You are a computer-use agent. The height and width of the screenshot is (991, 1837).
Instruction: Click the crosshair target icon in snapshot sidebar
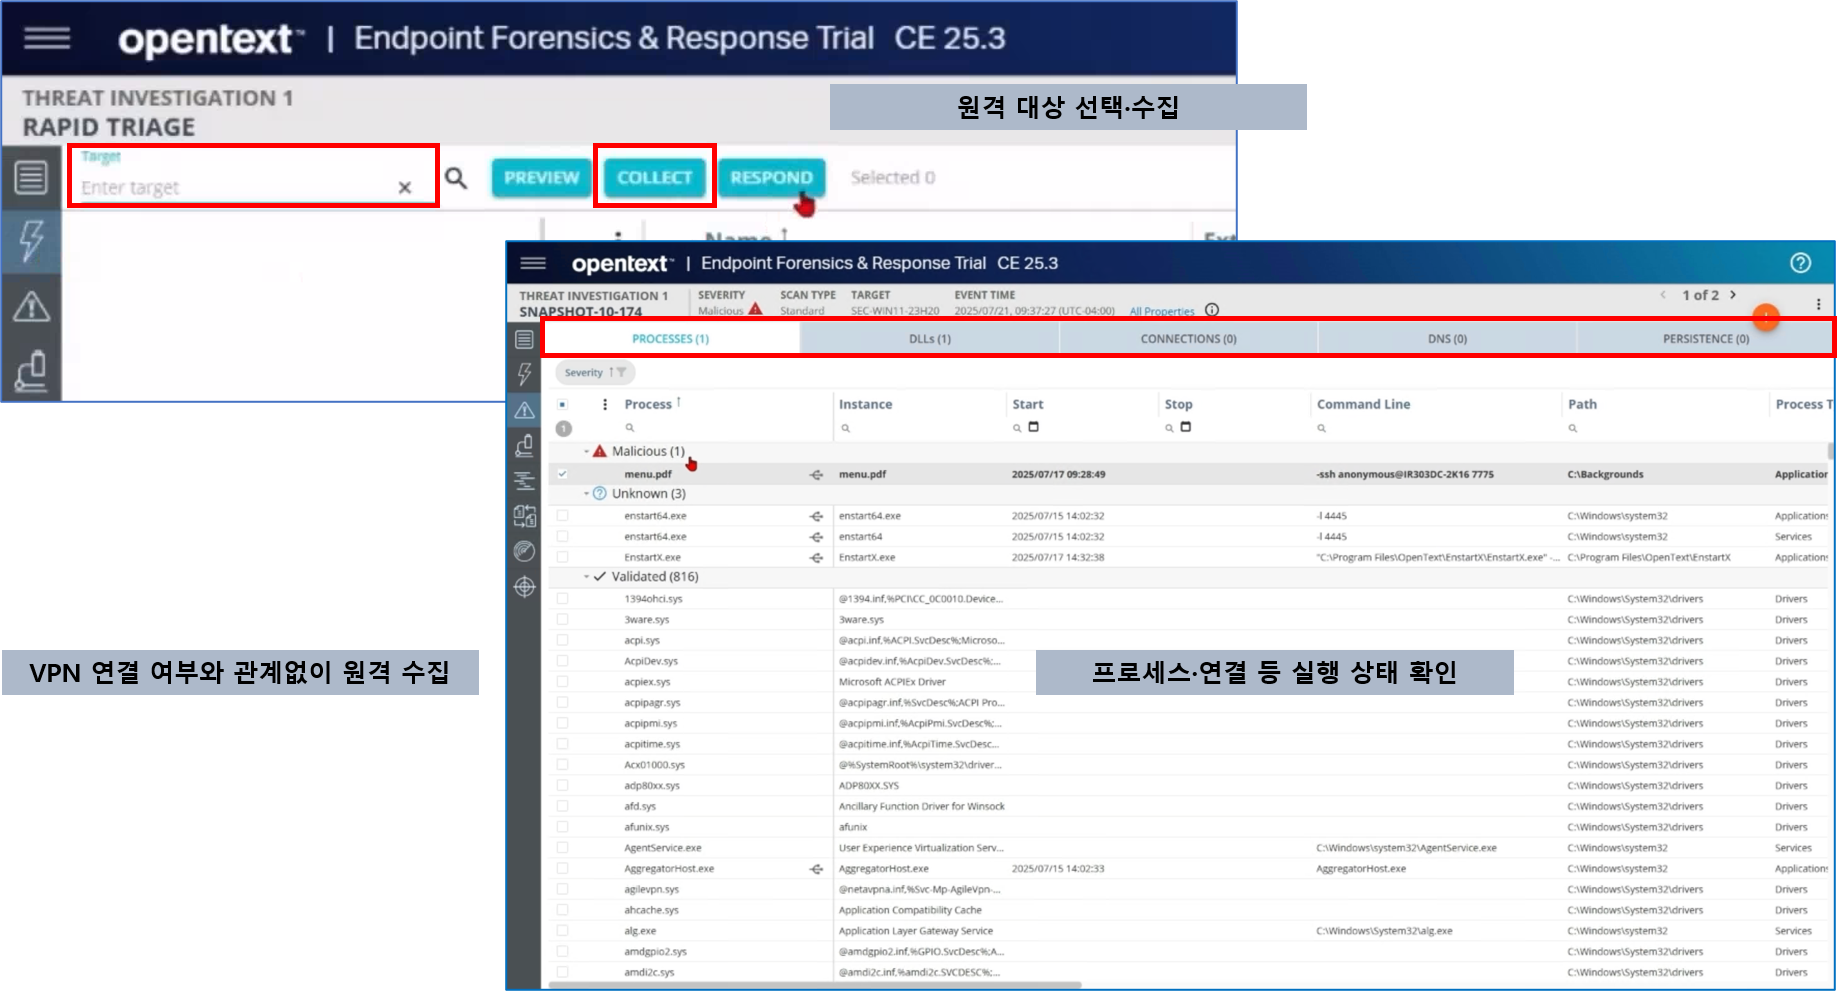(x=524, y=587)
